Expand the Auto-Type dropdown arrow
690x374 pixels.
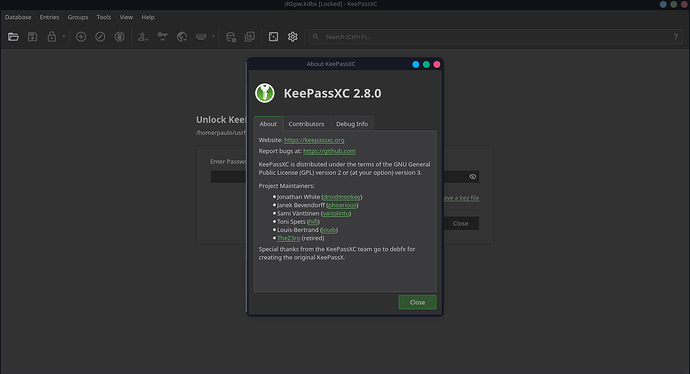213,37
